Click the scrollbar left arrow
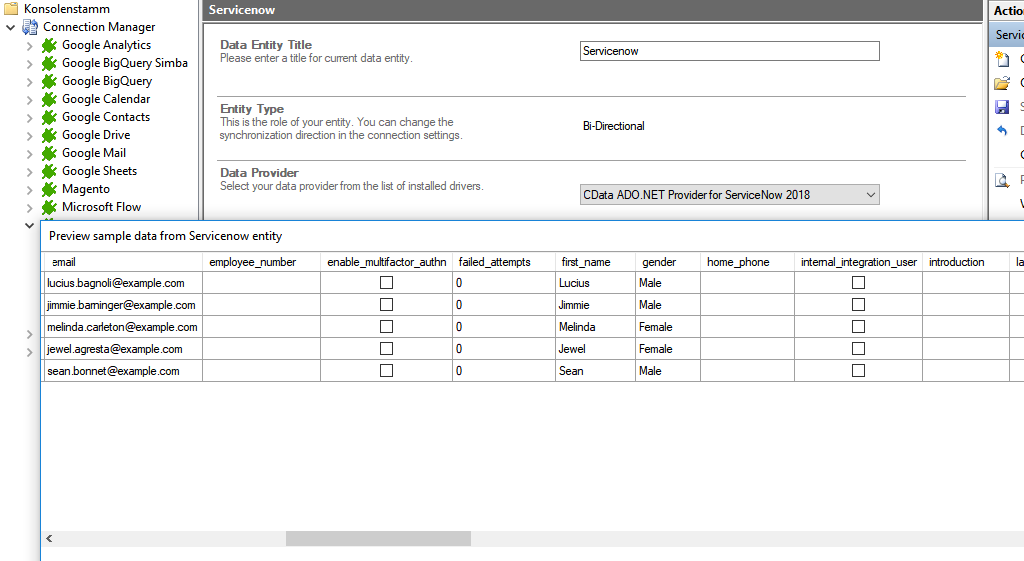The height and width of the screenshot is (561, 1024). 49,538
